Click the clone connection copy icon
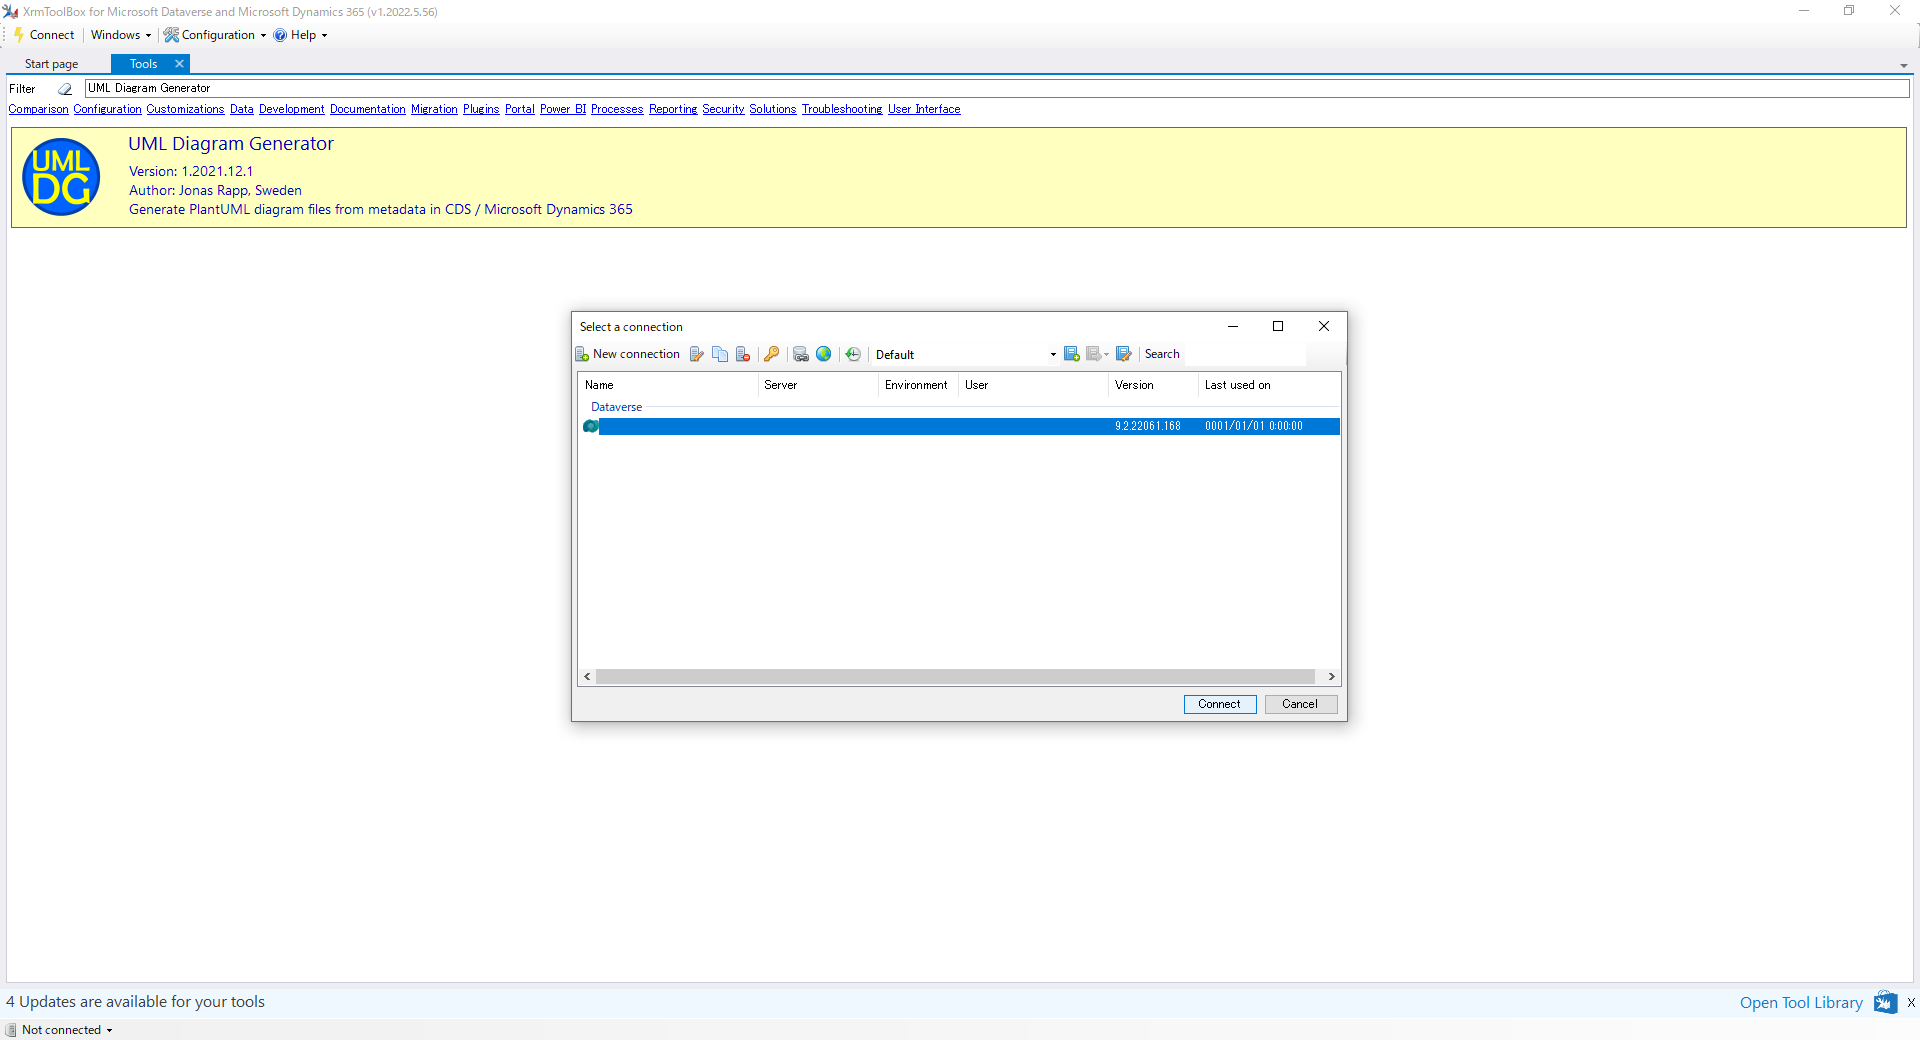 720,354
